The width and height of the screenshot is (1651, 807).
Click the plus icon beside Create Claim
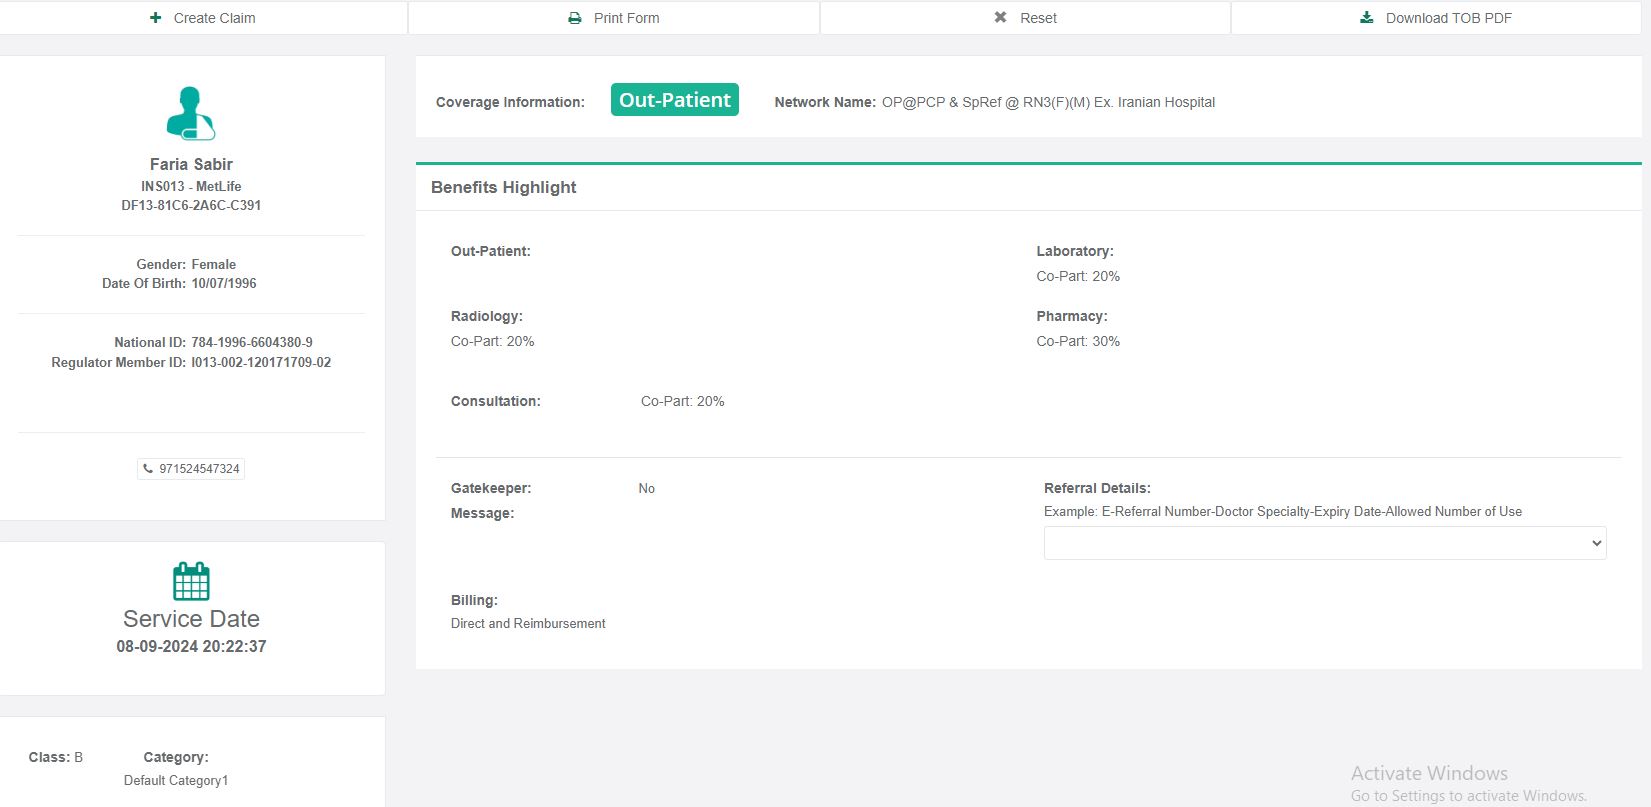pyautogui.click(x=155, y=18)
